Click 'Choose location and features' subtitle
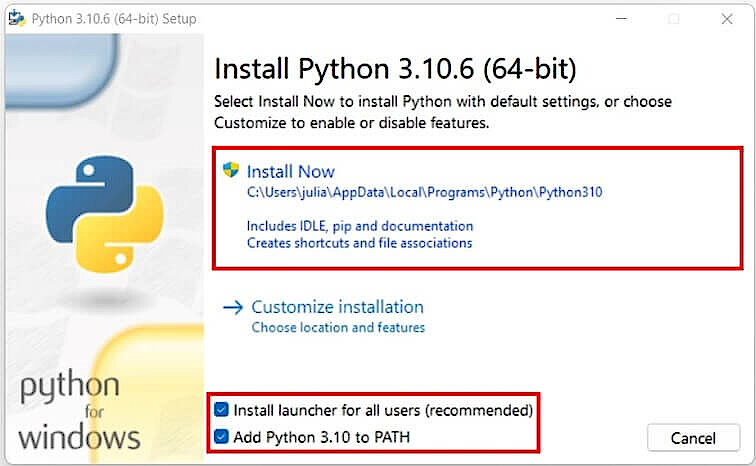This screenshot has width=756, height=466. (338, 328)
